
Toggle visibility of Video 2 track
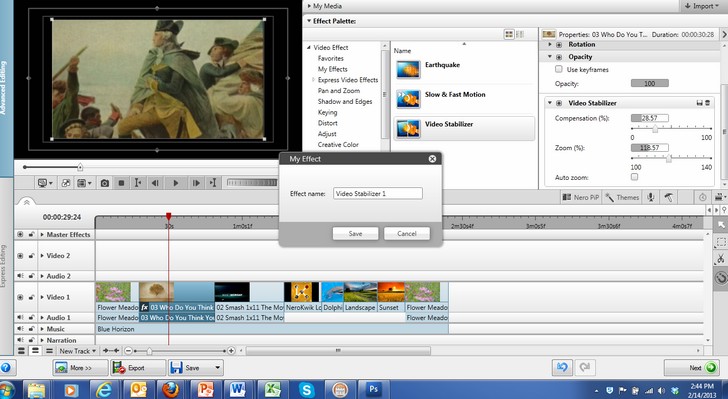tap(20, 256)
